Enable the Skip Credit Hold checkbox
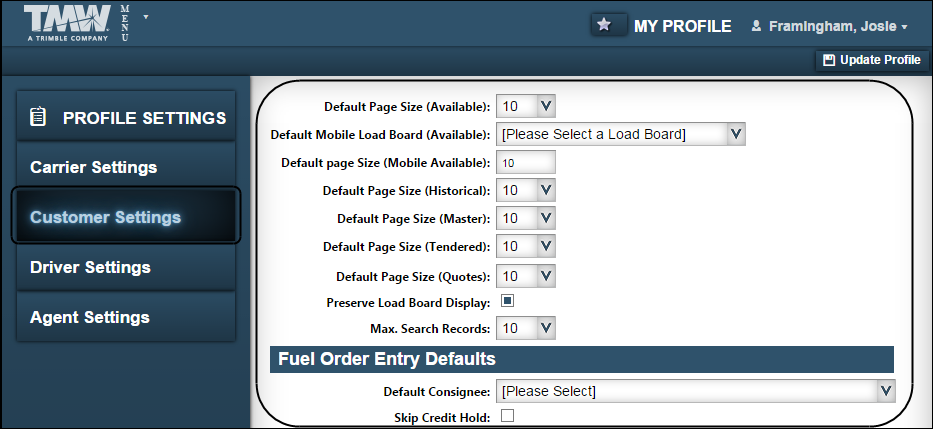 (x=507, y=416)
